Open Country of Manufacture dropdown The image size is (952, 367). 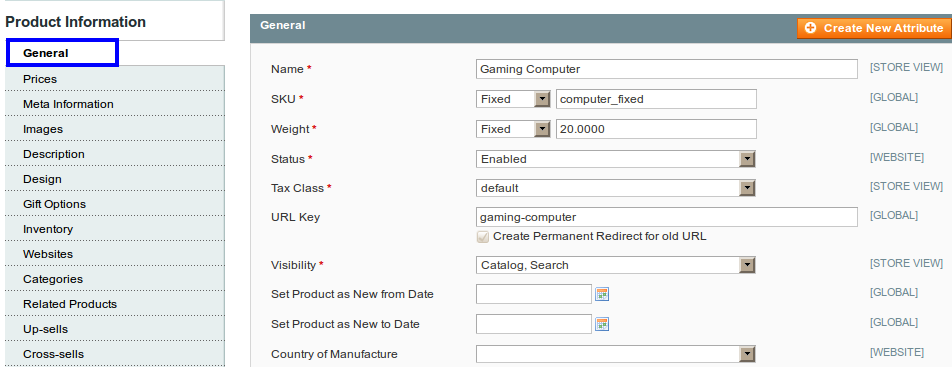coord(616,354)
